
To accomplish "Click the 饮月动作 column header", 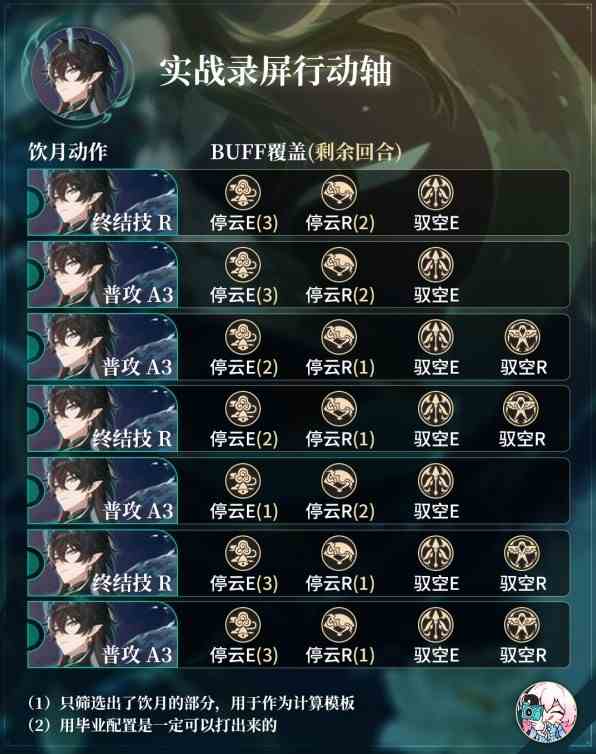I will pos(68,152).
